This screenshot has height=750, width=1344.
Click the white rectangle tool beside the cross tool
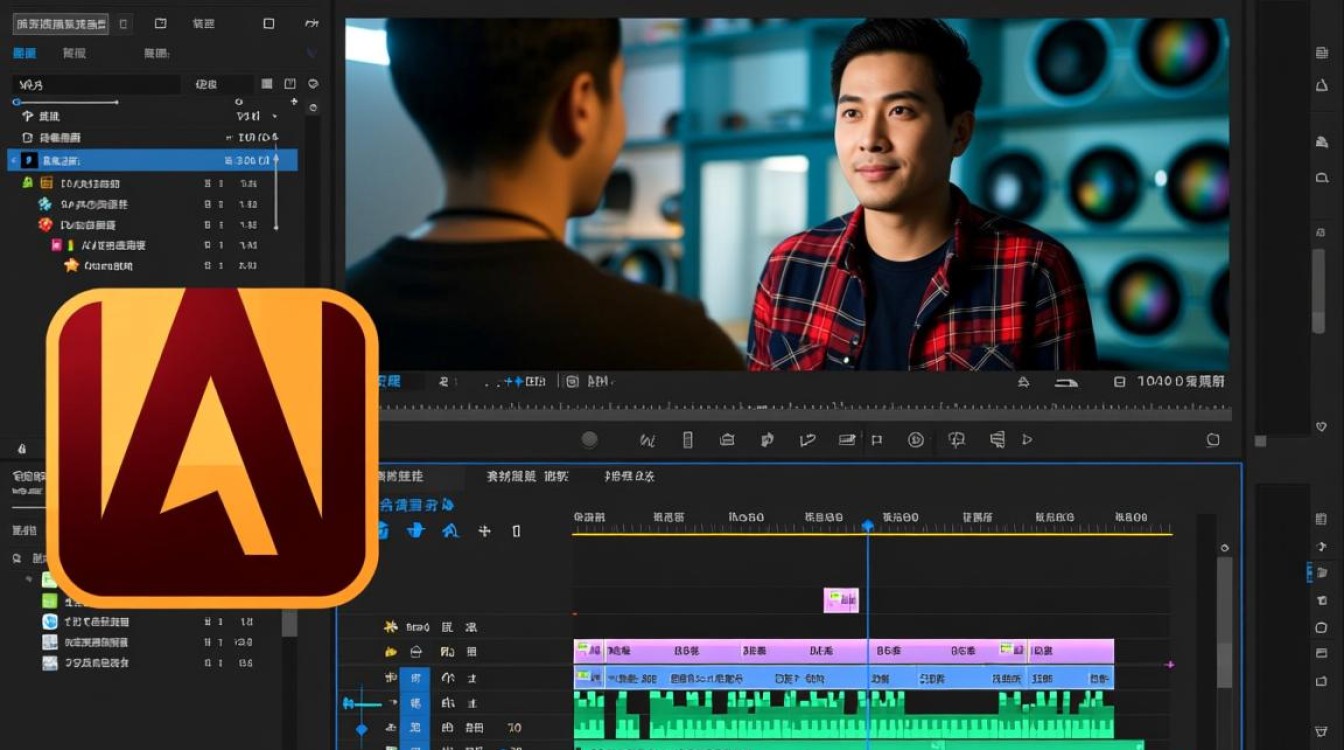pyautogui.click(x=516, y=531)
